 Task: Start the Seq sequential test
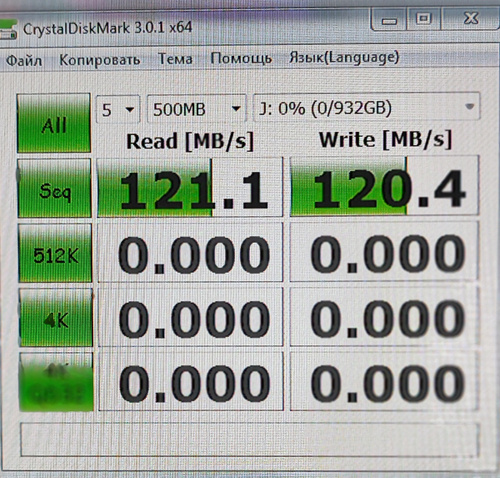[x=54, y=188]
